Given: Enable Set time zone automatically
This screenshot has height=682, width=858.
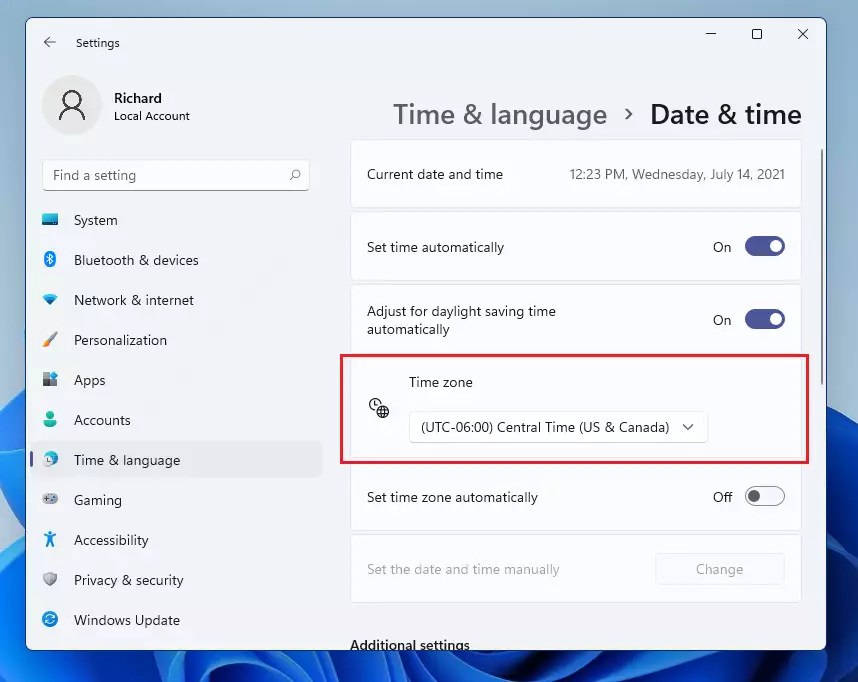Looking at the screenshot, I should [x=764, y=496].
